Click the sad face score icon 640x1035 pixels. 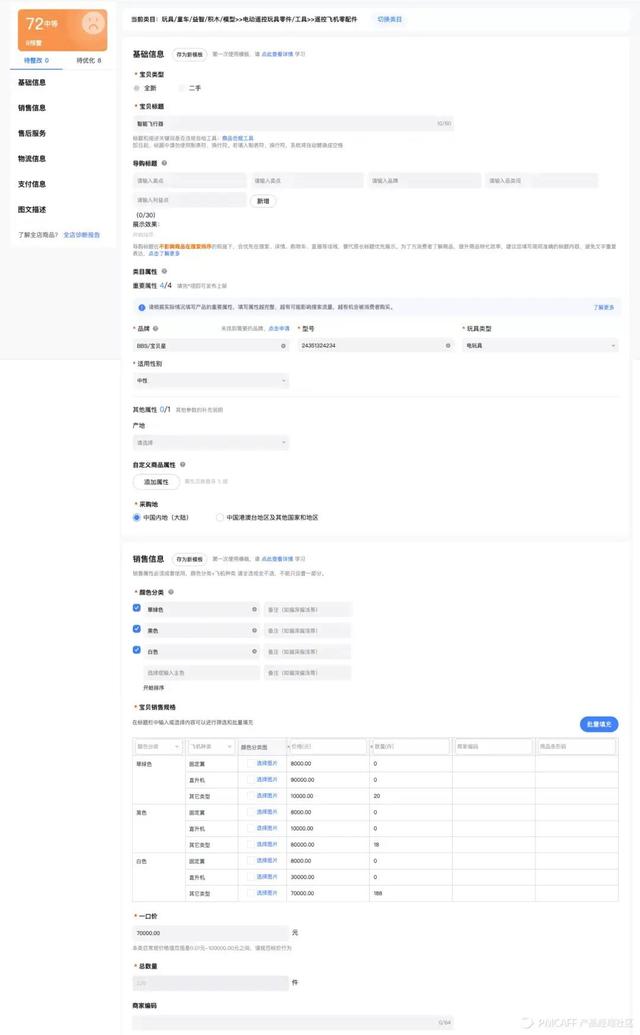coord(93,24)
